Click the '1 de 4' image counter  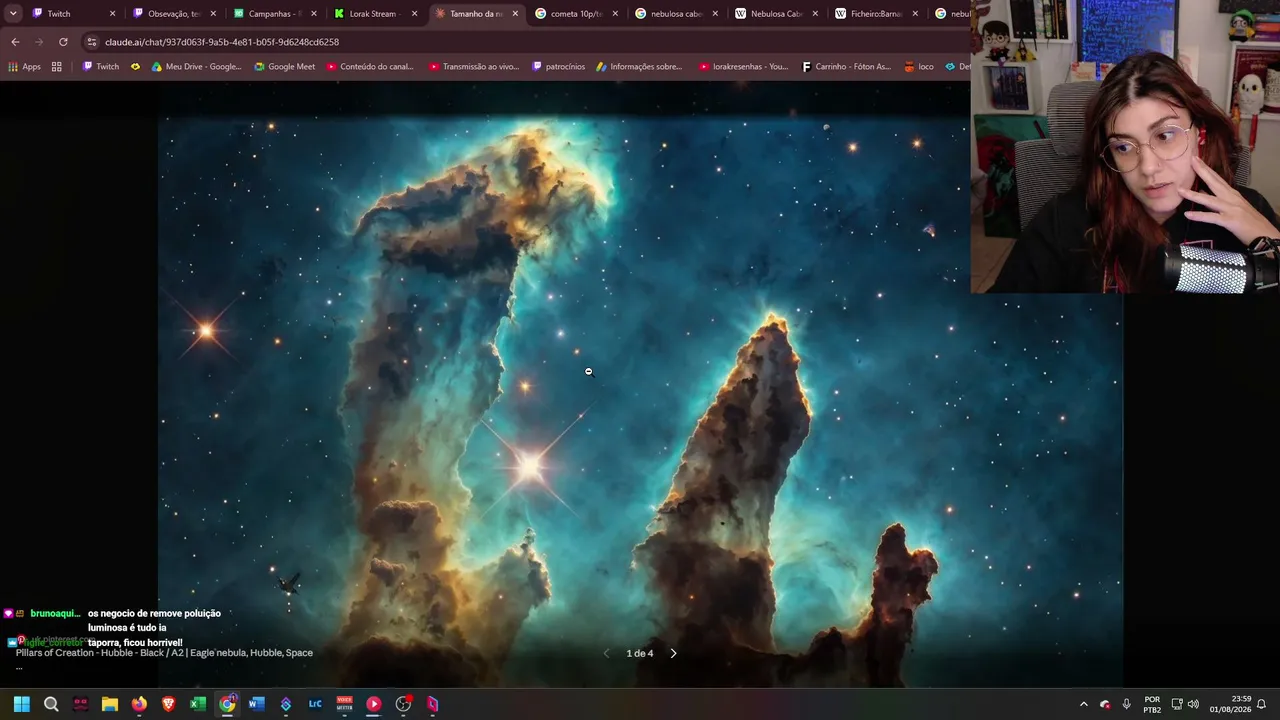click(x=640, y=653)
